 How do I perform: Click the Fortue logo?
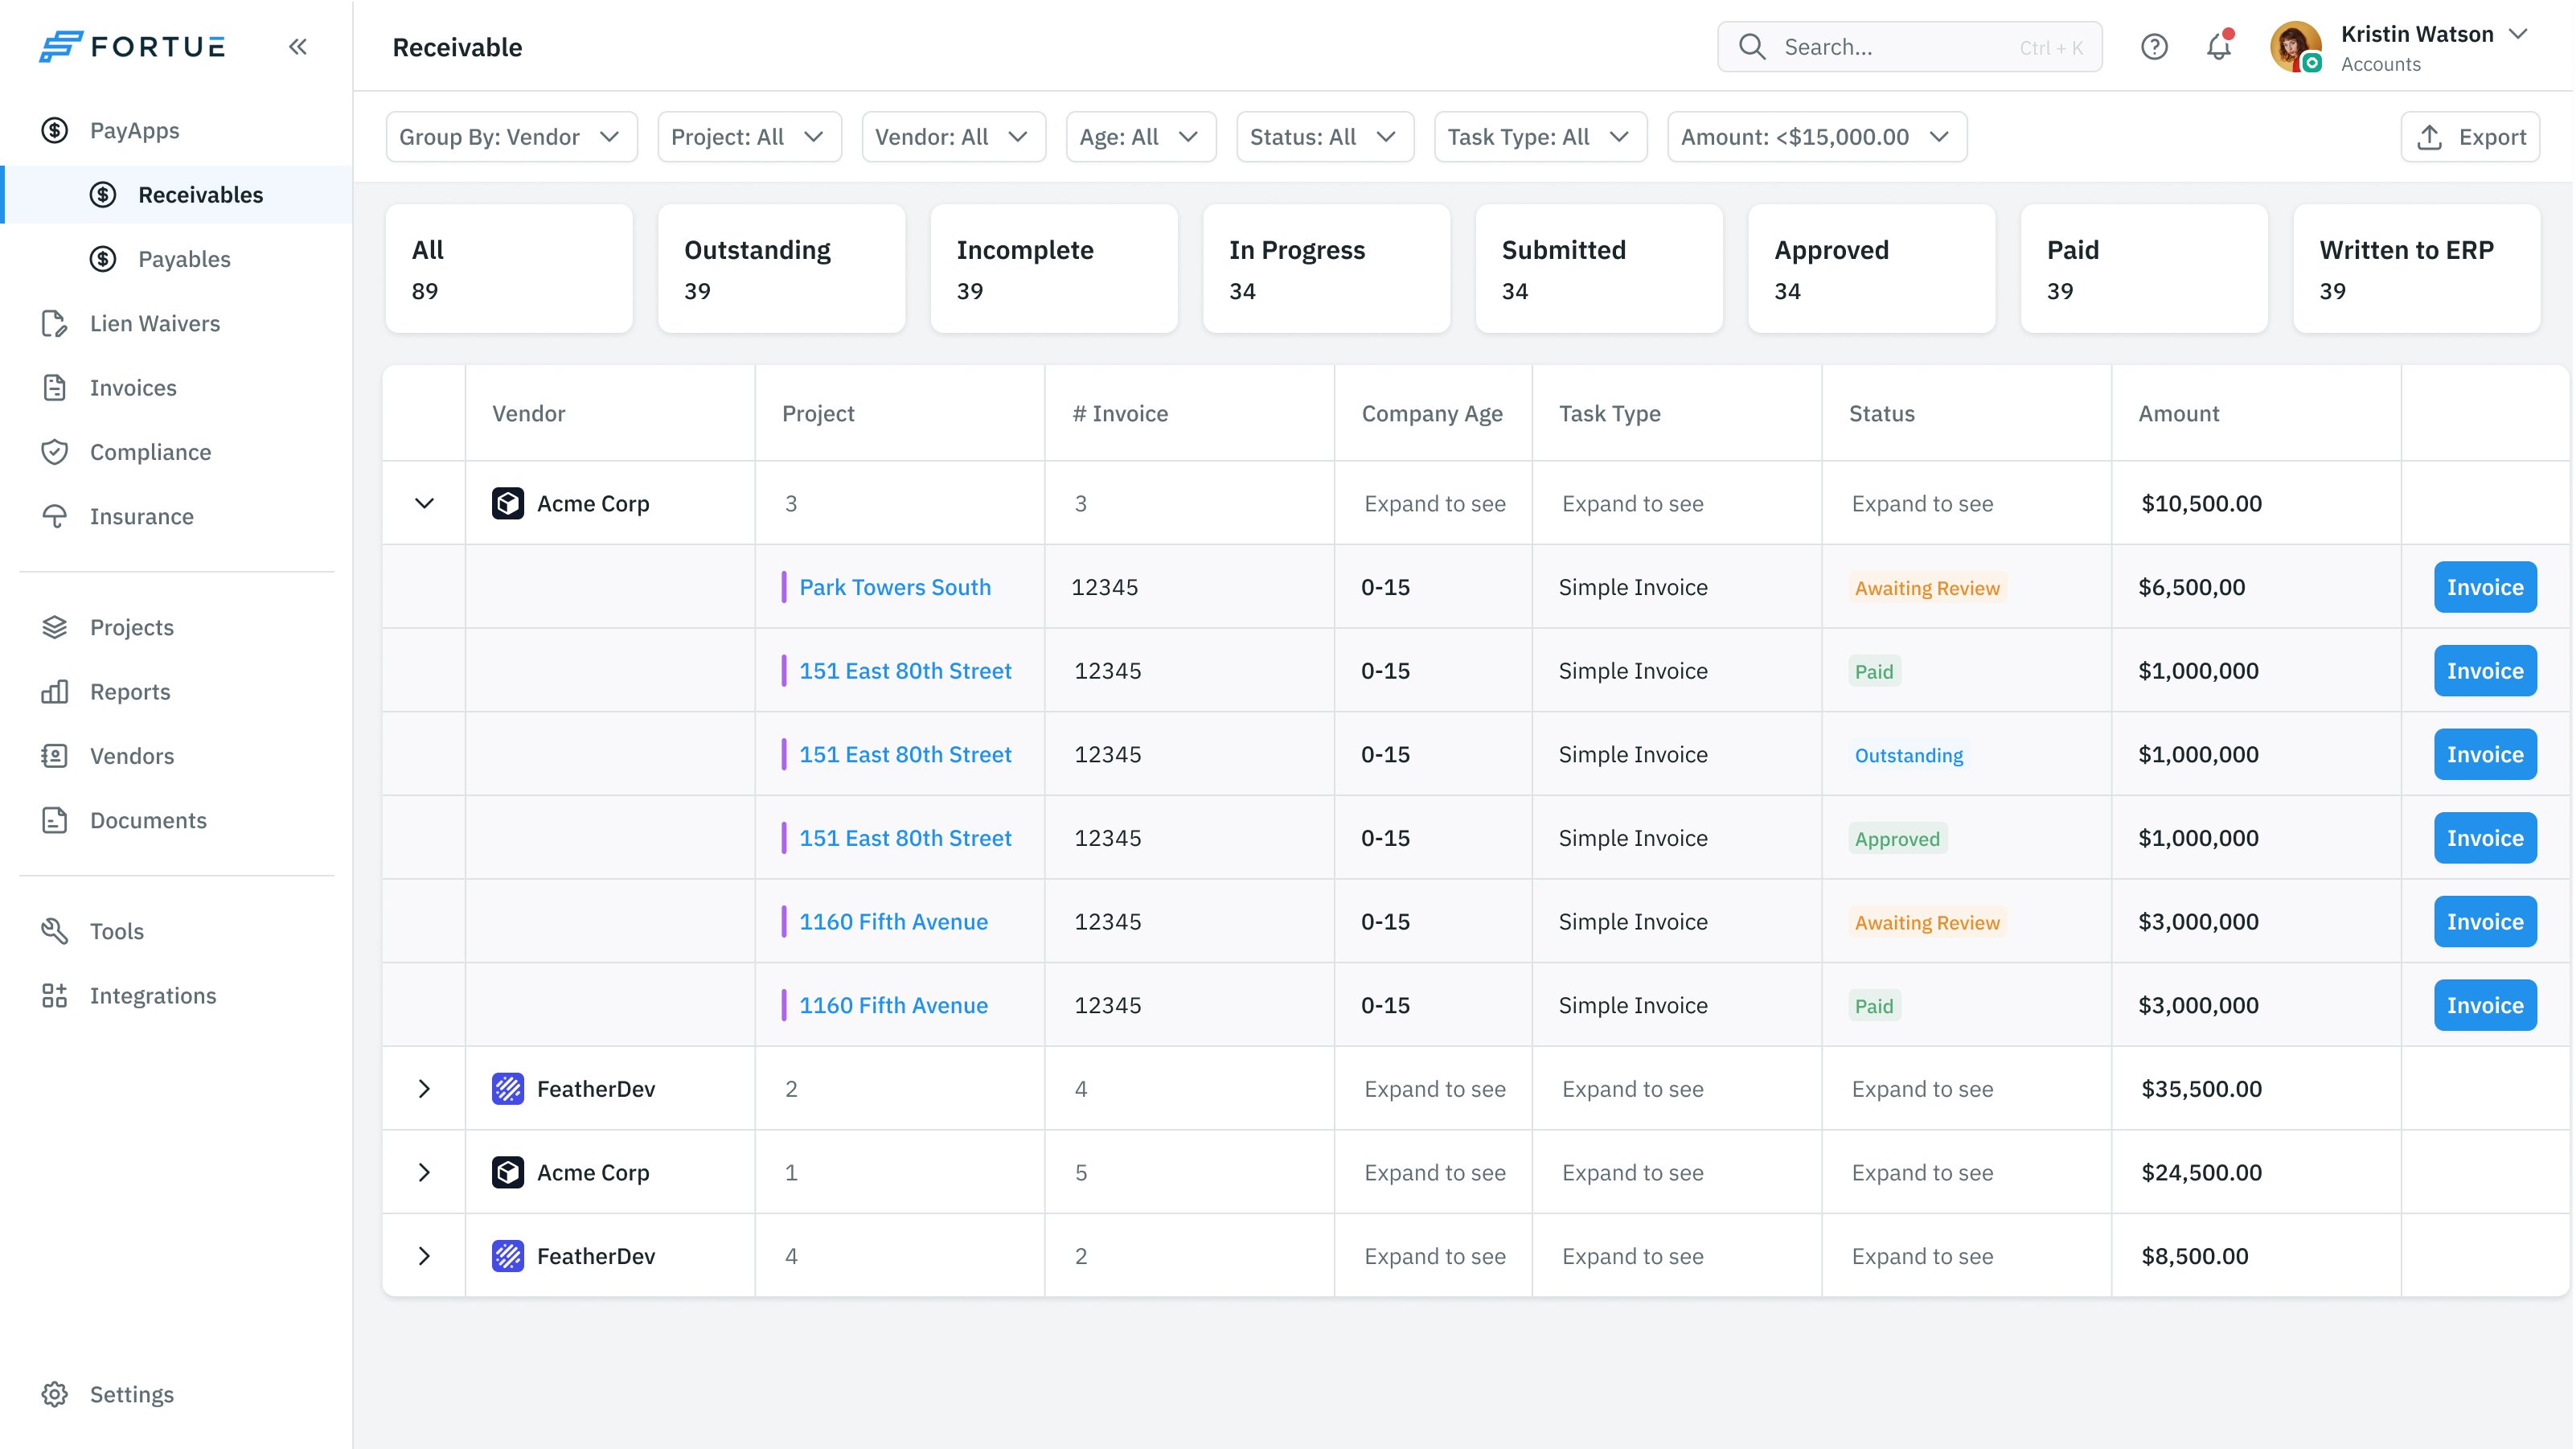[133, 47]
